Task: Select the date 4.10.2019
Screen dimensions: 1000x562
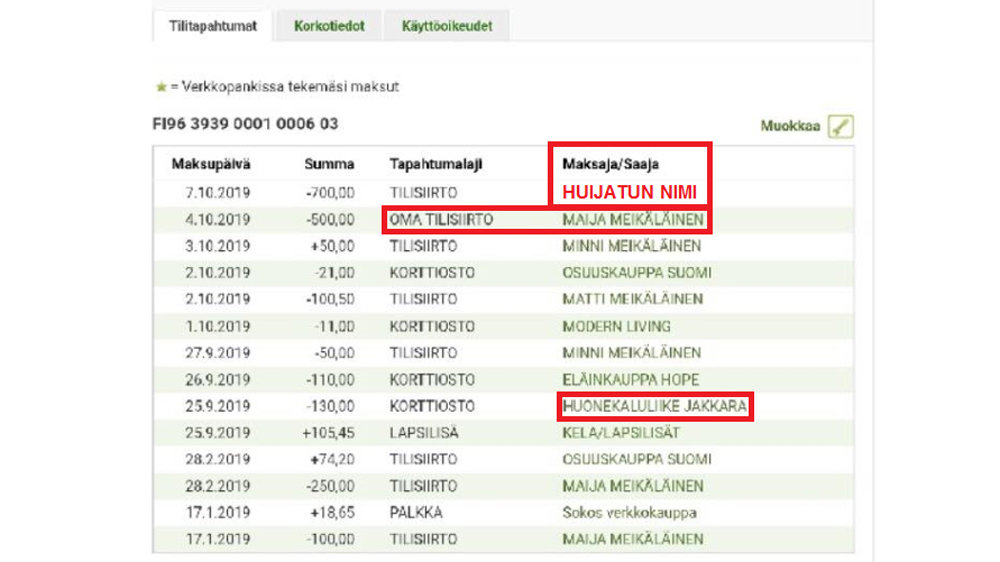Action: point(217,219)
